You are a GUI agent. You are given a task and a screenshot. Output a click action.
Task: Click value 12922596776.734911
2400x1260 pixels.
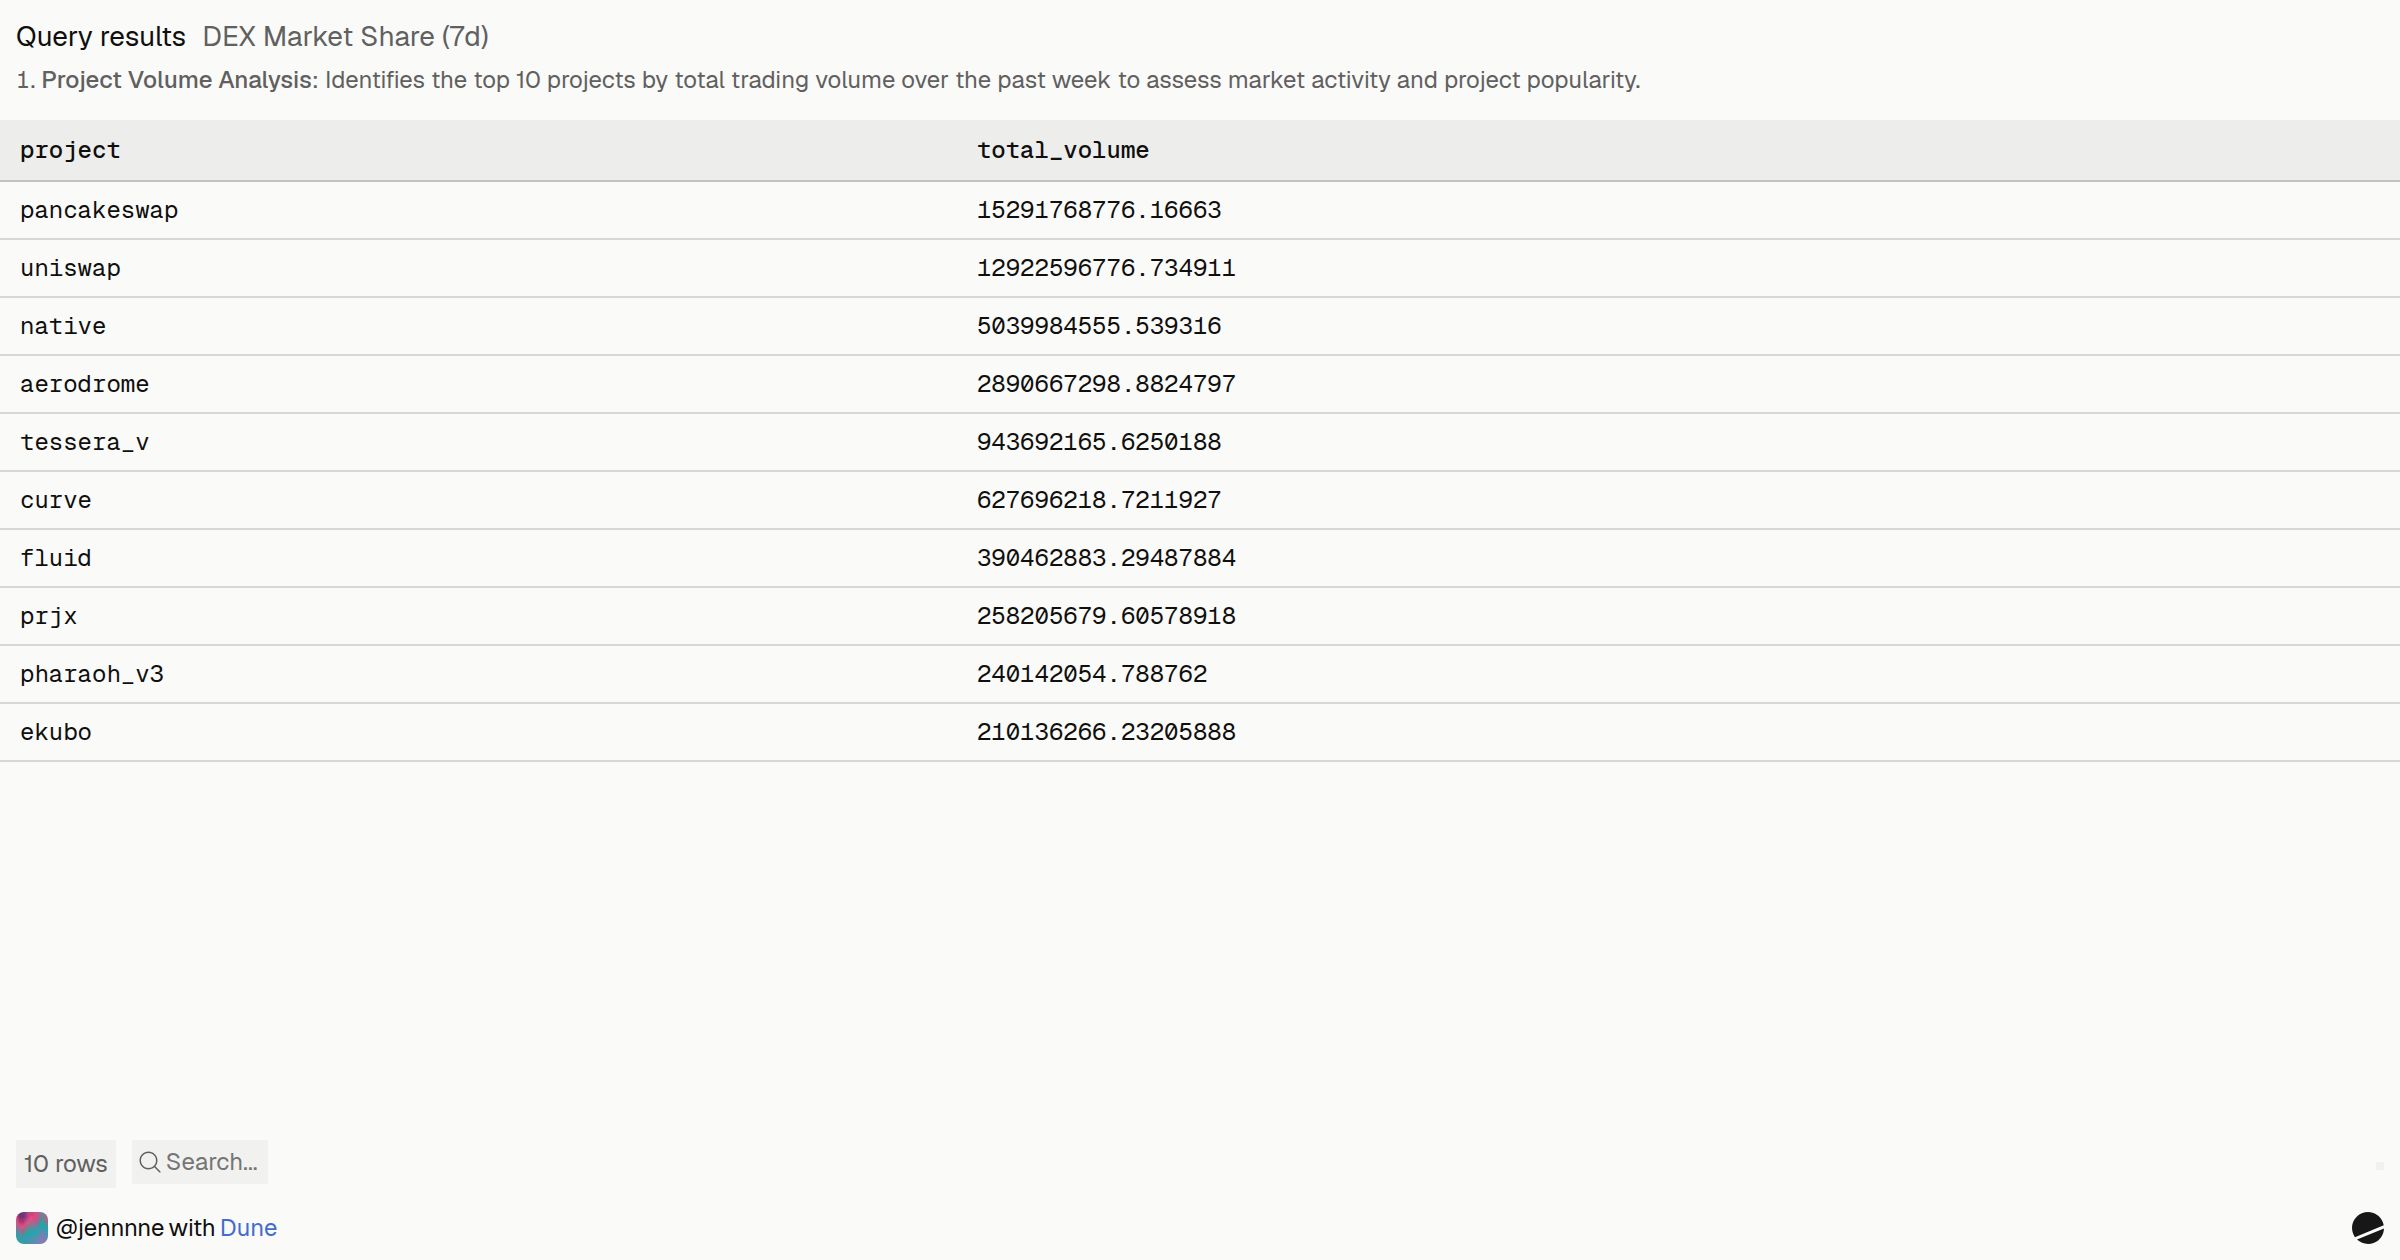coord(1106,268)
